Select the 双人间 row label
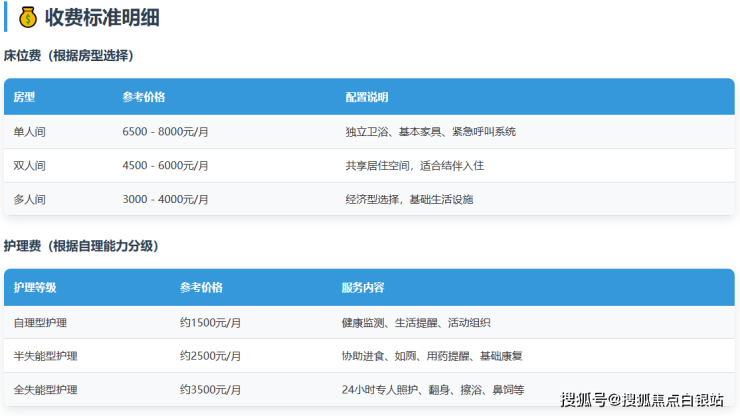740x416 pixels. pyautogui.click(x=29, y=166)
